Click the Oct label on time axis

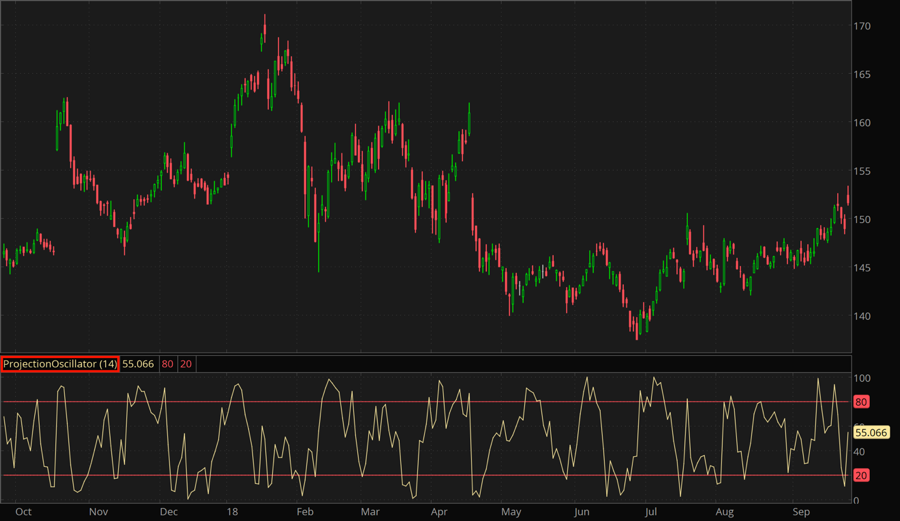click(24, 512)
